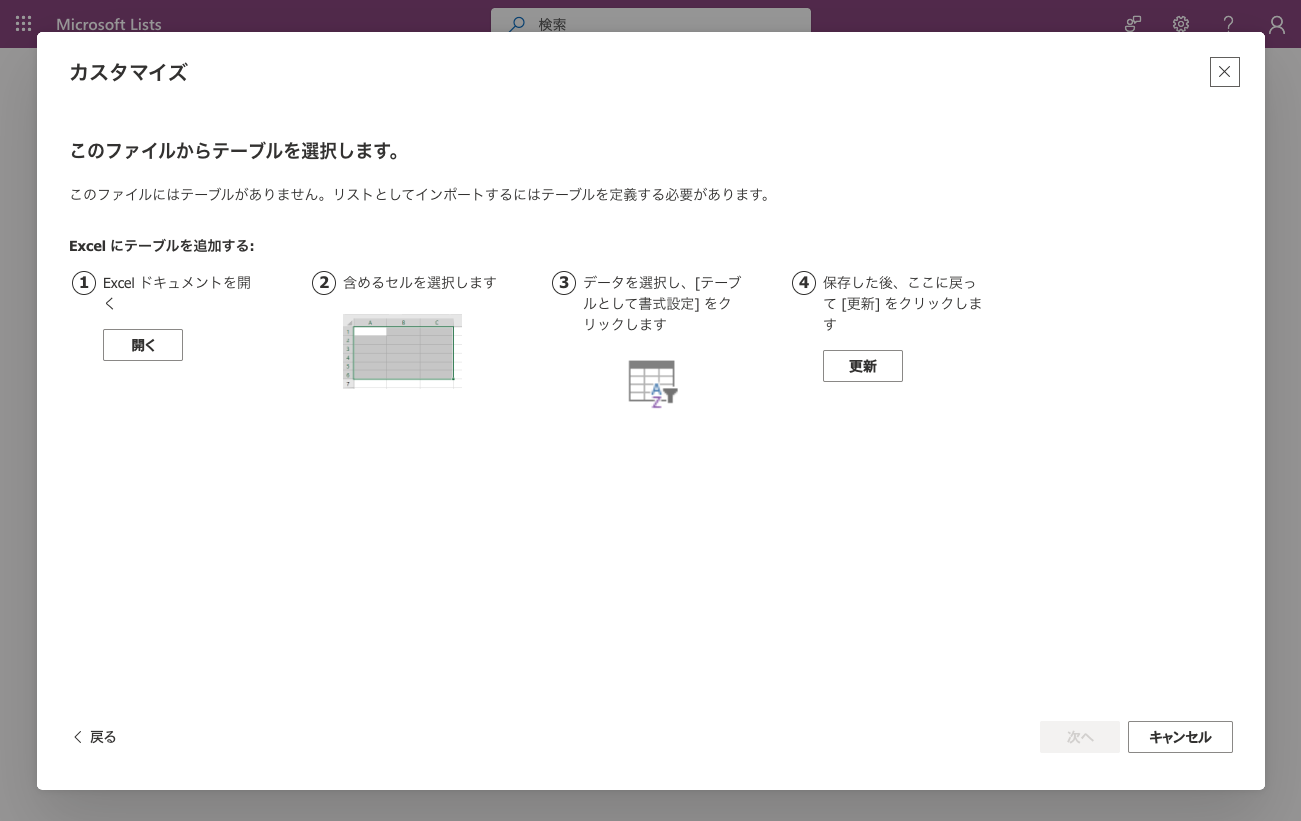The width and height of the screenshot is (1301, 821).
Task: Close the カスタマイズ dialog with X
Action: click(1225, 72)
